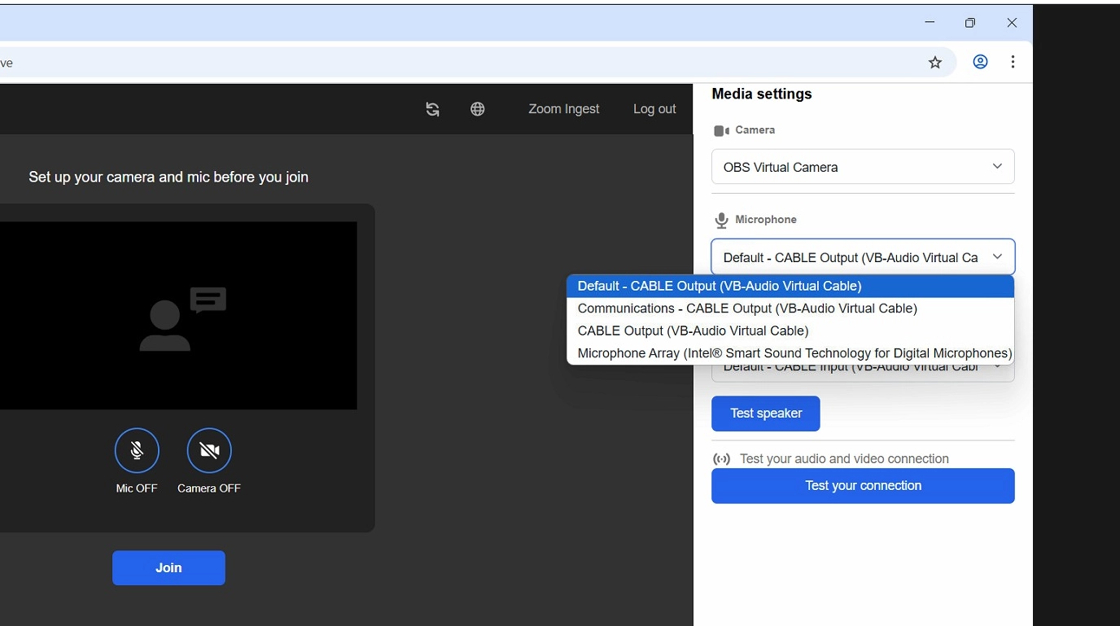Click the 'Test your audio and video connection' text

coord(844,459)
